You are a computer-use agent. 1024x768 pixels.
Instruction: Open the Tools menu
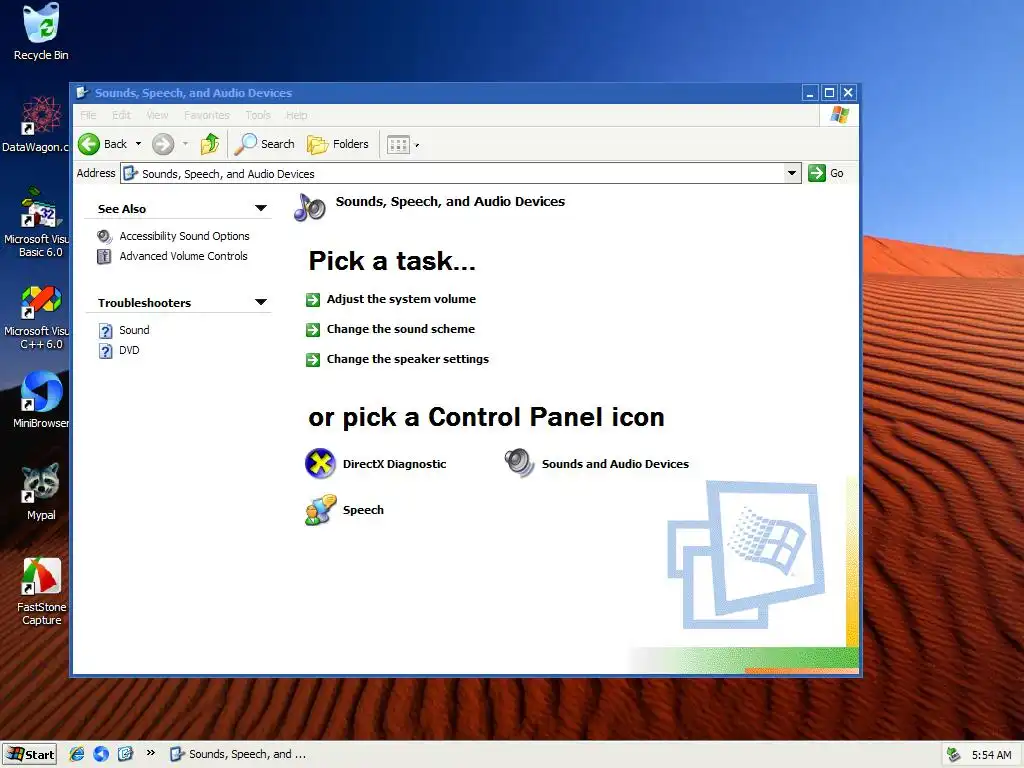258,115
